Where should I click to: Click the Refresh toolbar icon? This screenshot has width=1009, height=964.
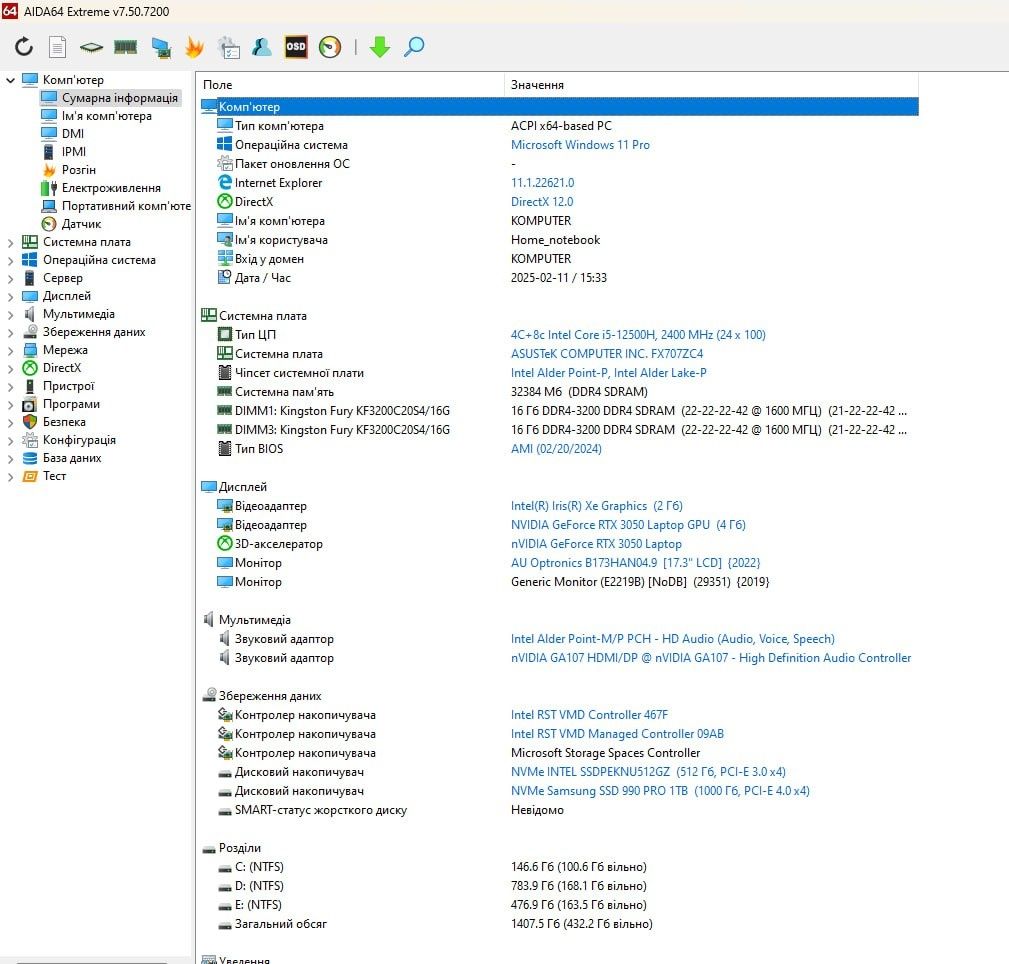pyautogui.click(x=24, y=46)
